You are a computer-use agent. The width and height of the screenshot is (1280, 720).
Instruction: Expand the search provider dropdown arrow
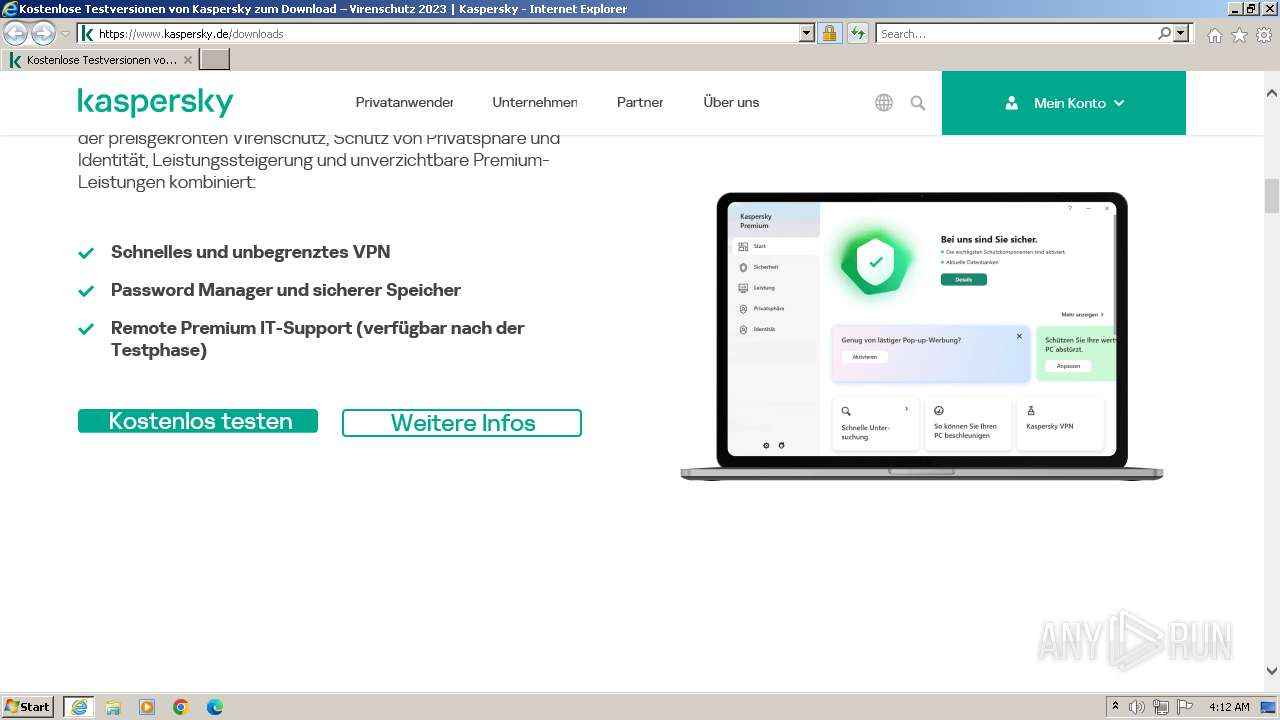1182,33
